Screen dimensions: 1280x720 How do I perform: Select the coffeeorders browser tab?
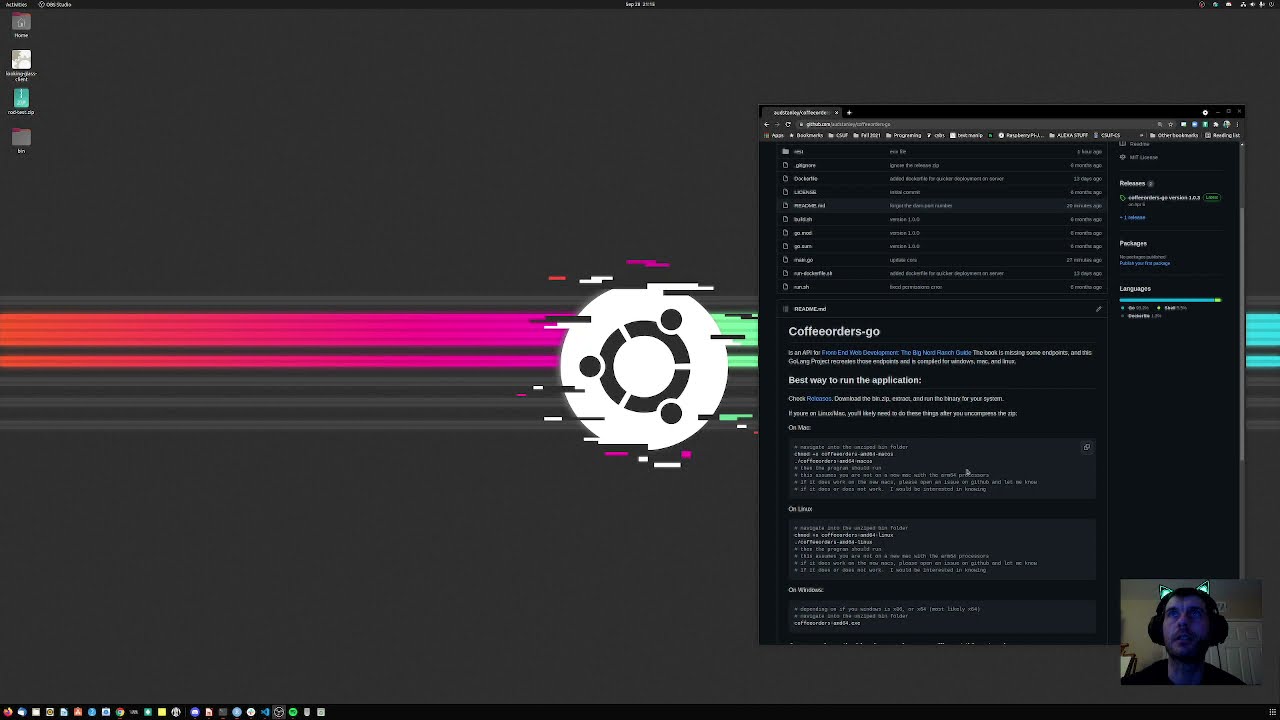click(800, 113)
